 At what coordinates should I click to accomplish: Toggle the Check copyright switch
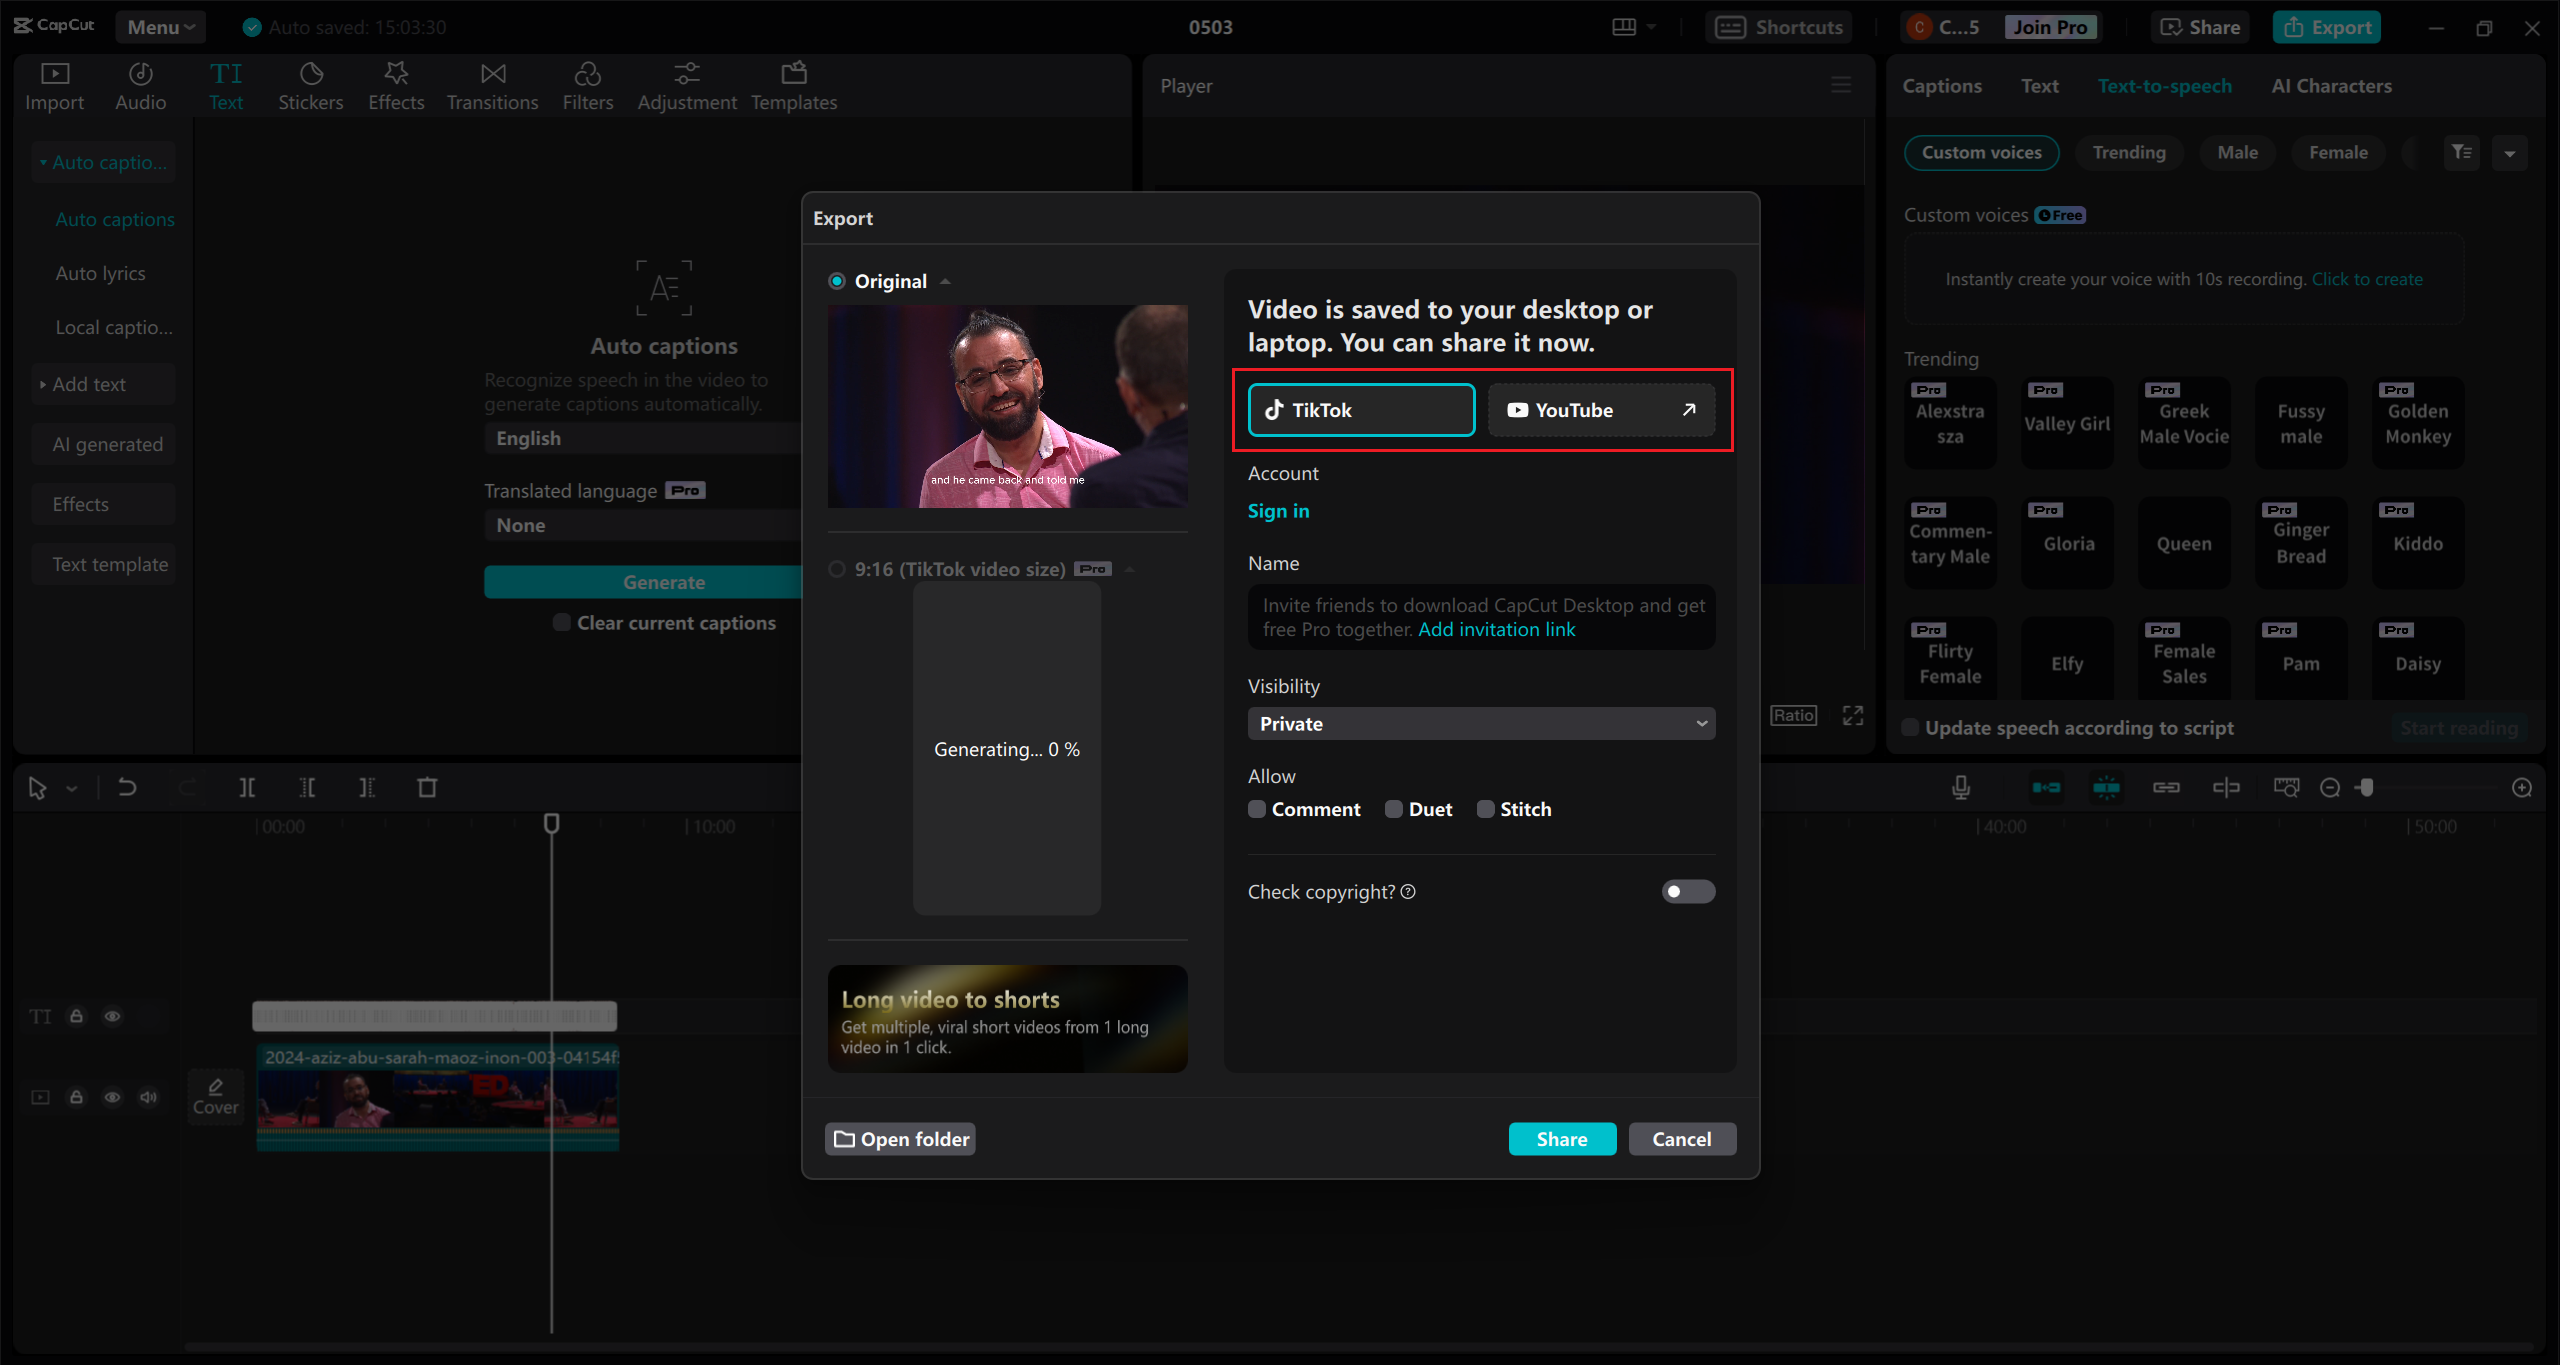tap(1688, 892)
